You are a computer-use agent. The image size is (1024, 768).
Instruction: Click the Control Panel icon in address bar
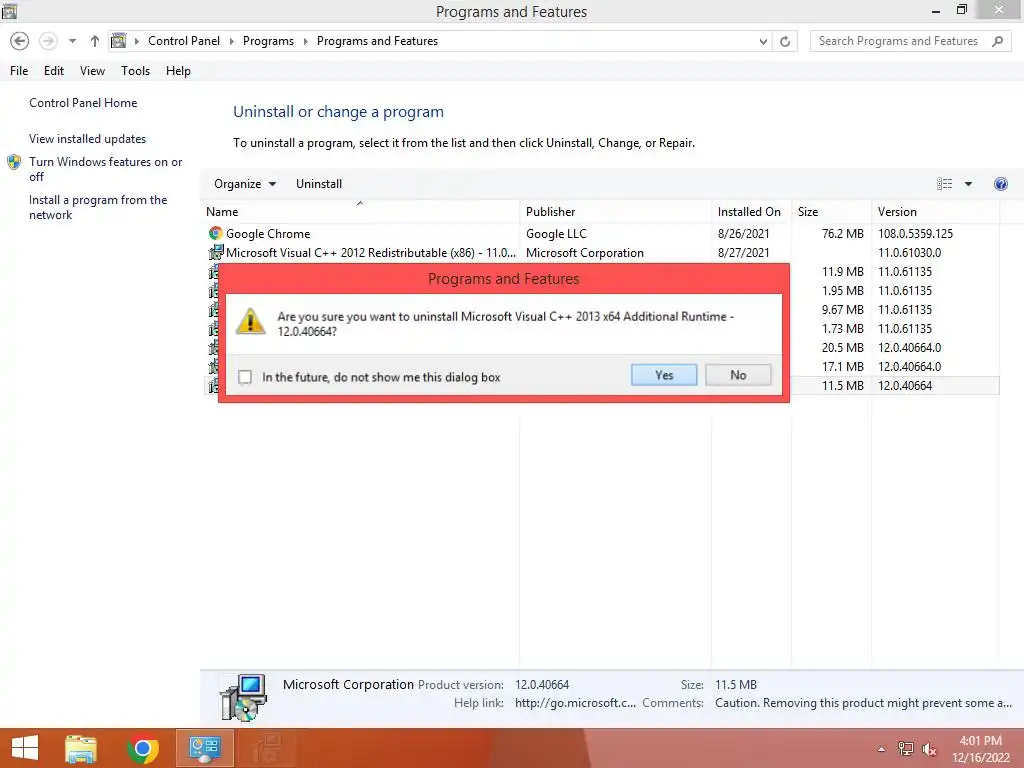tap(118, 41)
